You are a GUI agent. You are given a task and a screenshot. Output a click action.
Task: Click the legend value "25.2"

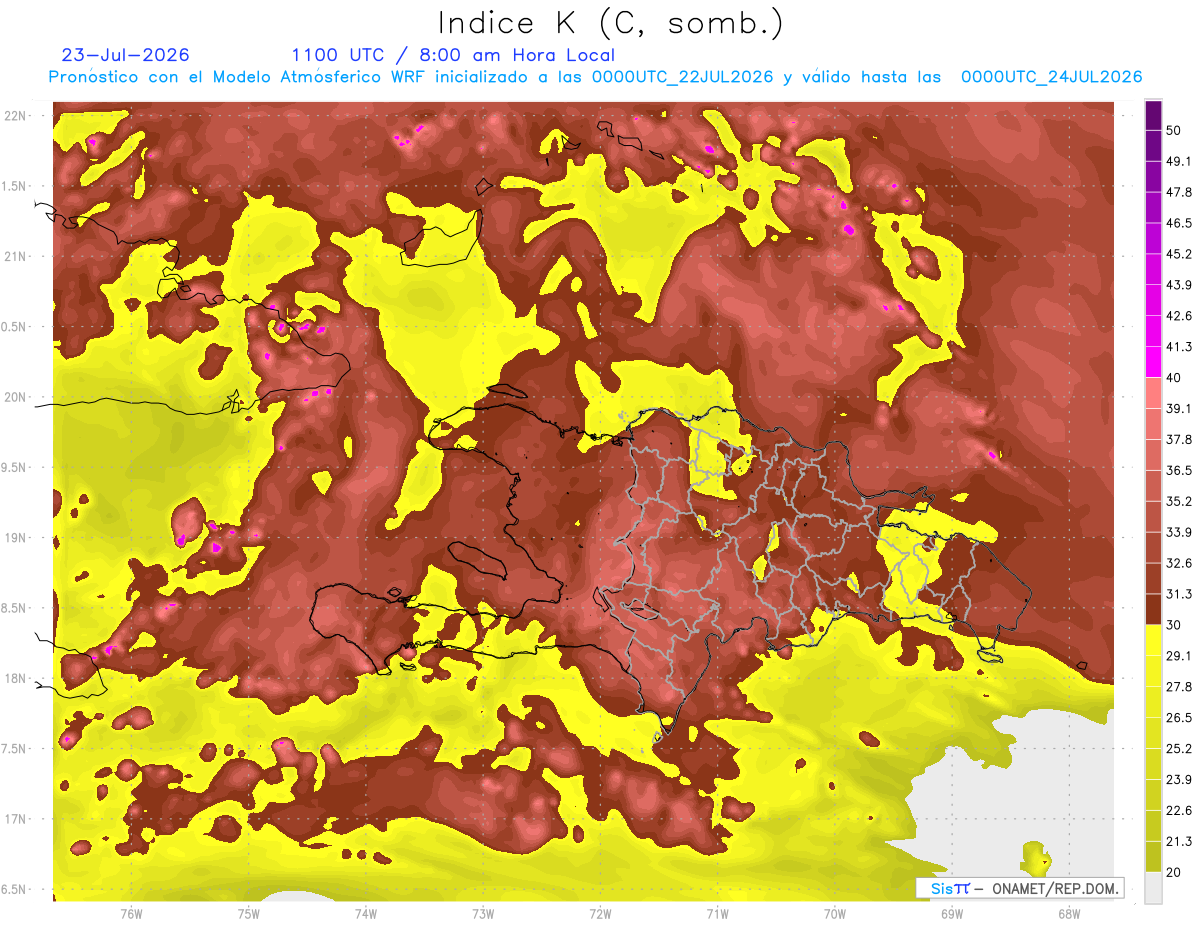point(1178,749)
